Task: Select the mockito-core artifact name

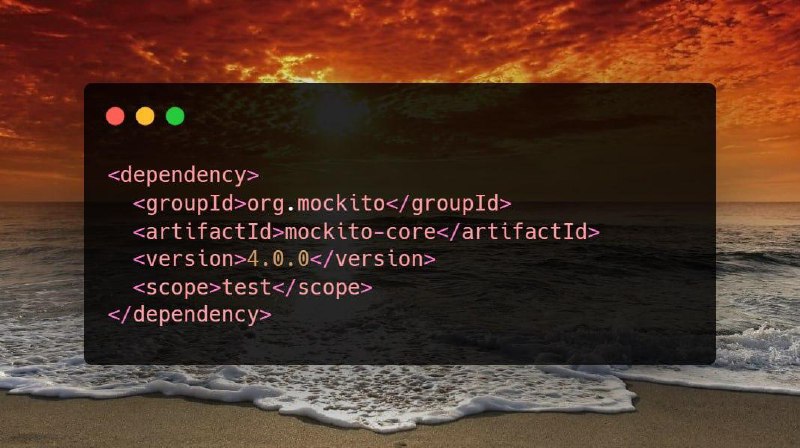Action: (x=361, y=232)
